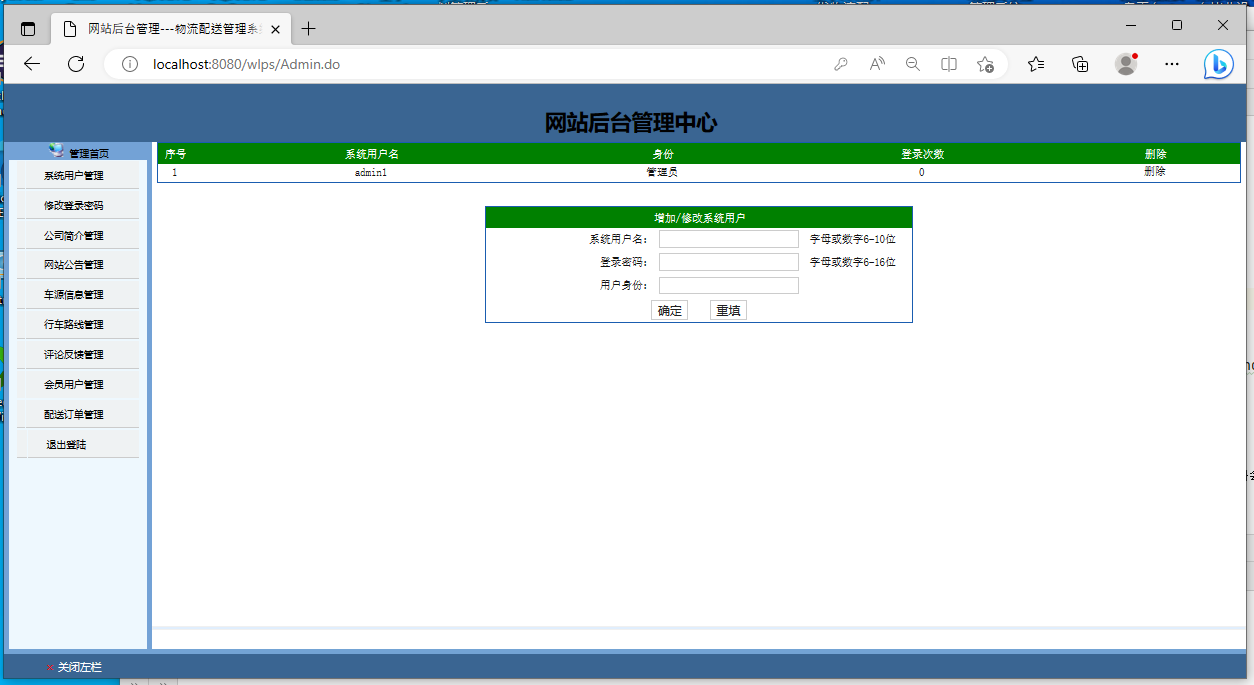The image size is (1254, 685).
Task: Click 退出登陆 to log out
Action: (x=66, y=445)
